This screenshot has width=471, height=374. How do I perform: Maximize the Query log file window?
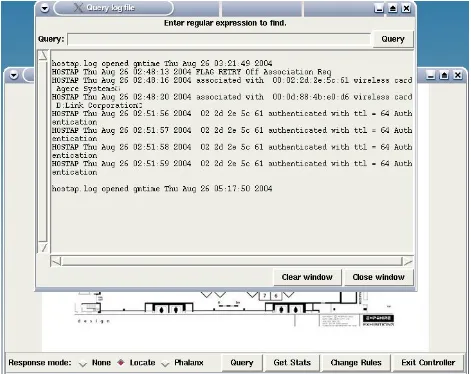[393, 8]
